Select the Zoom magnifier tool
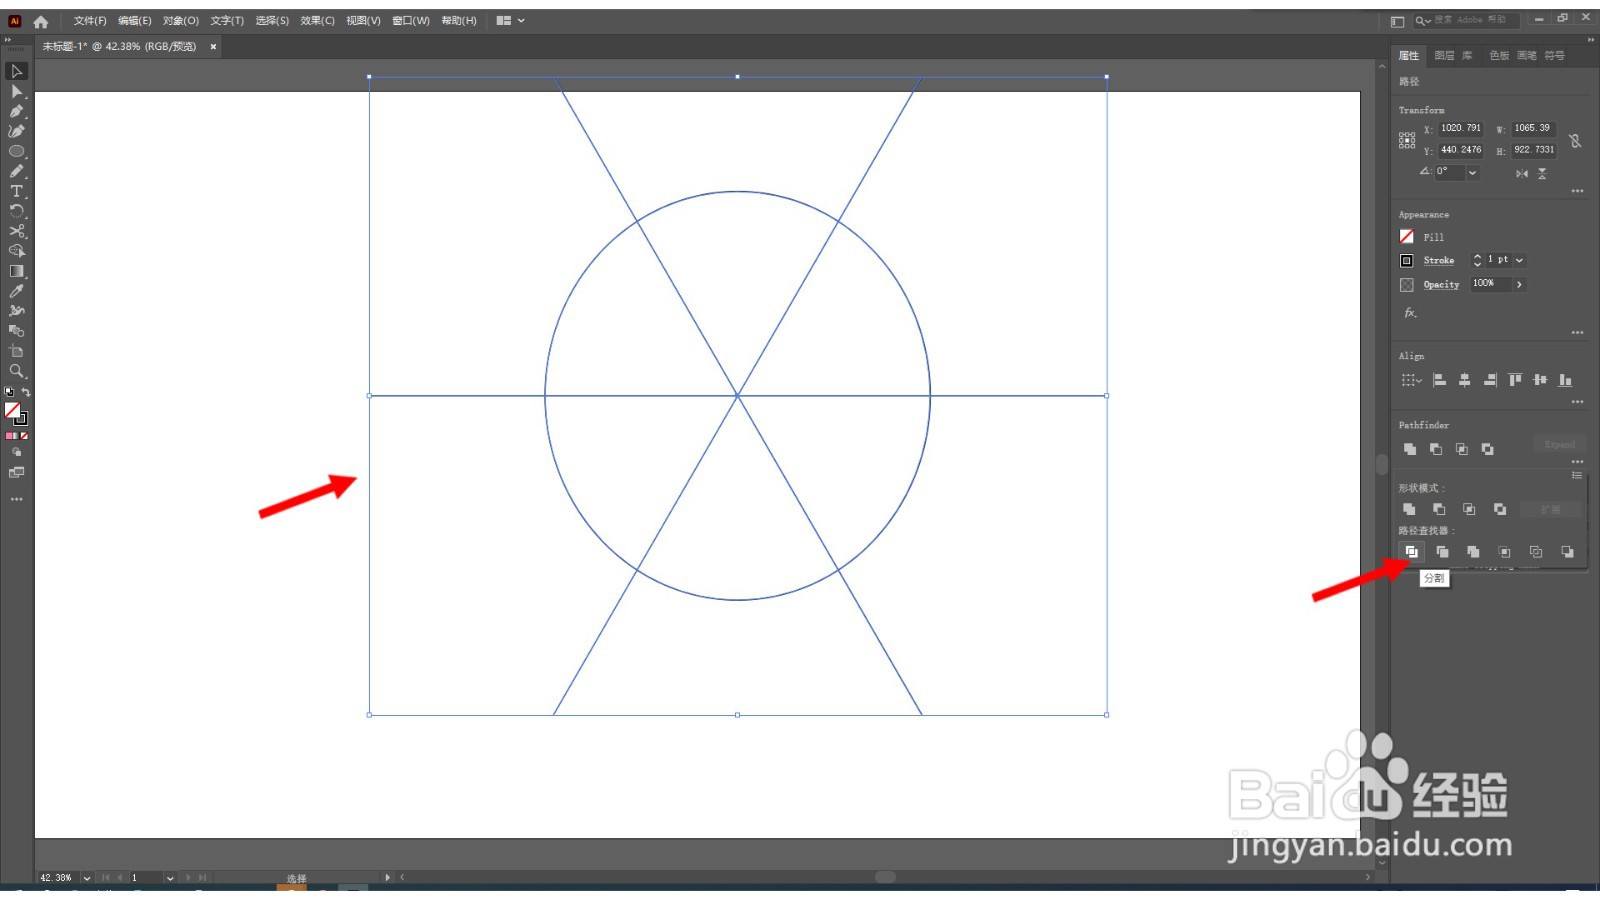1600x900 pixels. tap(16, 371)
